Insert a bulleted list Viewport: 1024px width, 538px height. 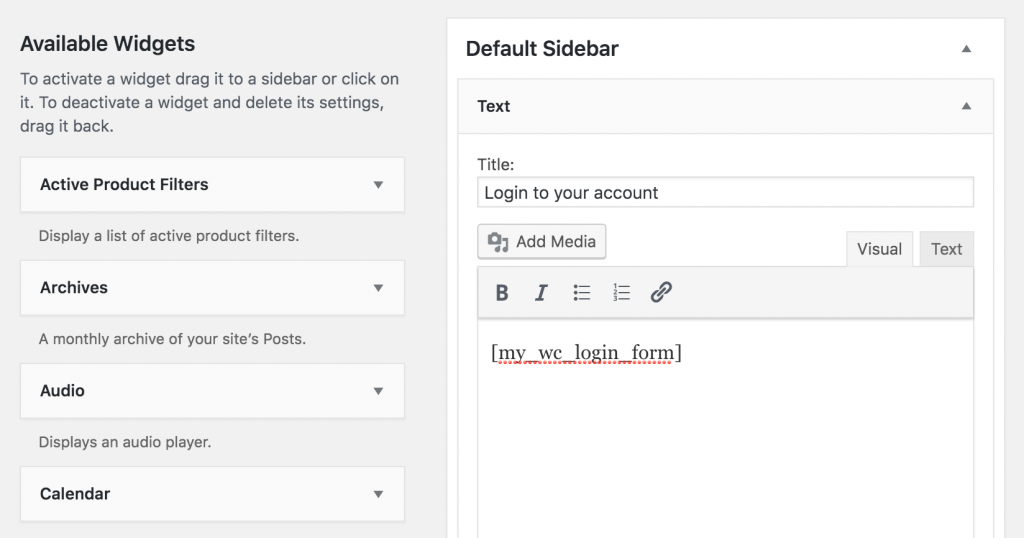click(581, 293)
